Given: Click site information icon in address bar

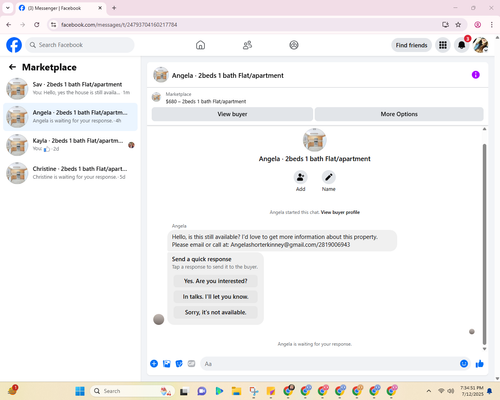Looking at the screenshot, I should coord(54,25).
